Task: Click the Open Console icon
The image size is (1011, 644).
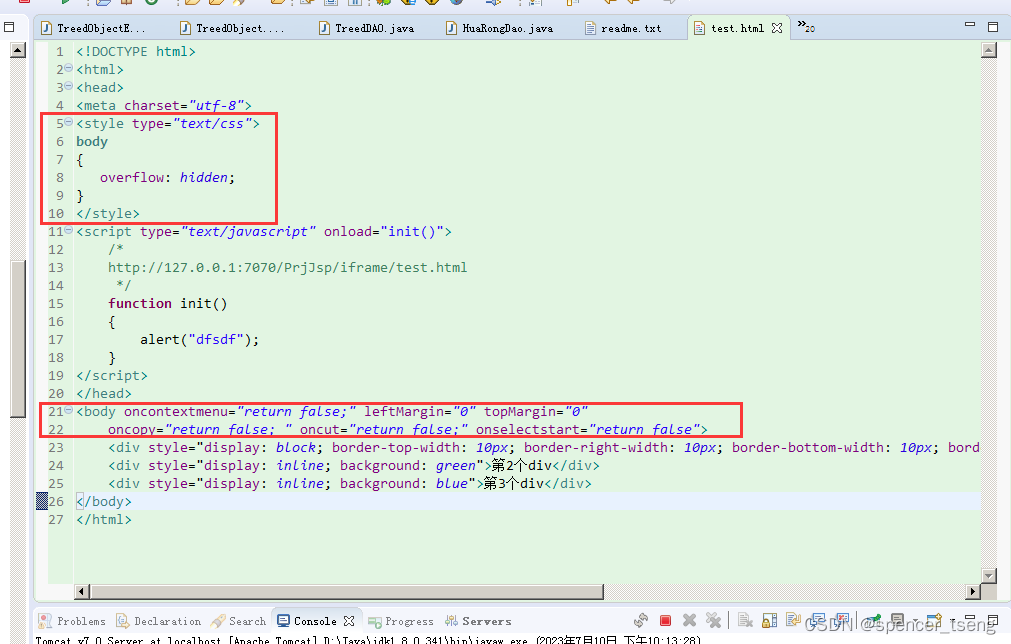Action: click(x=934, y=620)
